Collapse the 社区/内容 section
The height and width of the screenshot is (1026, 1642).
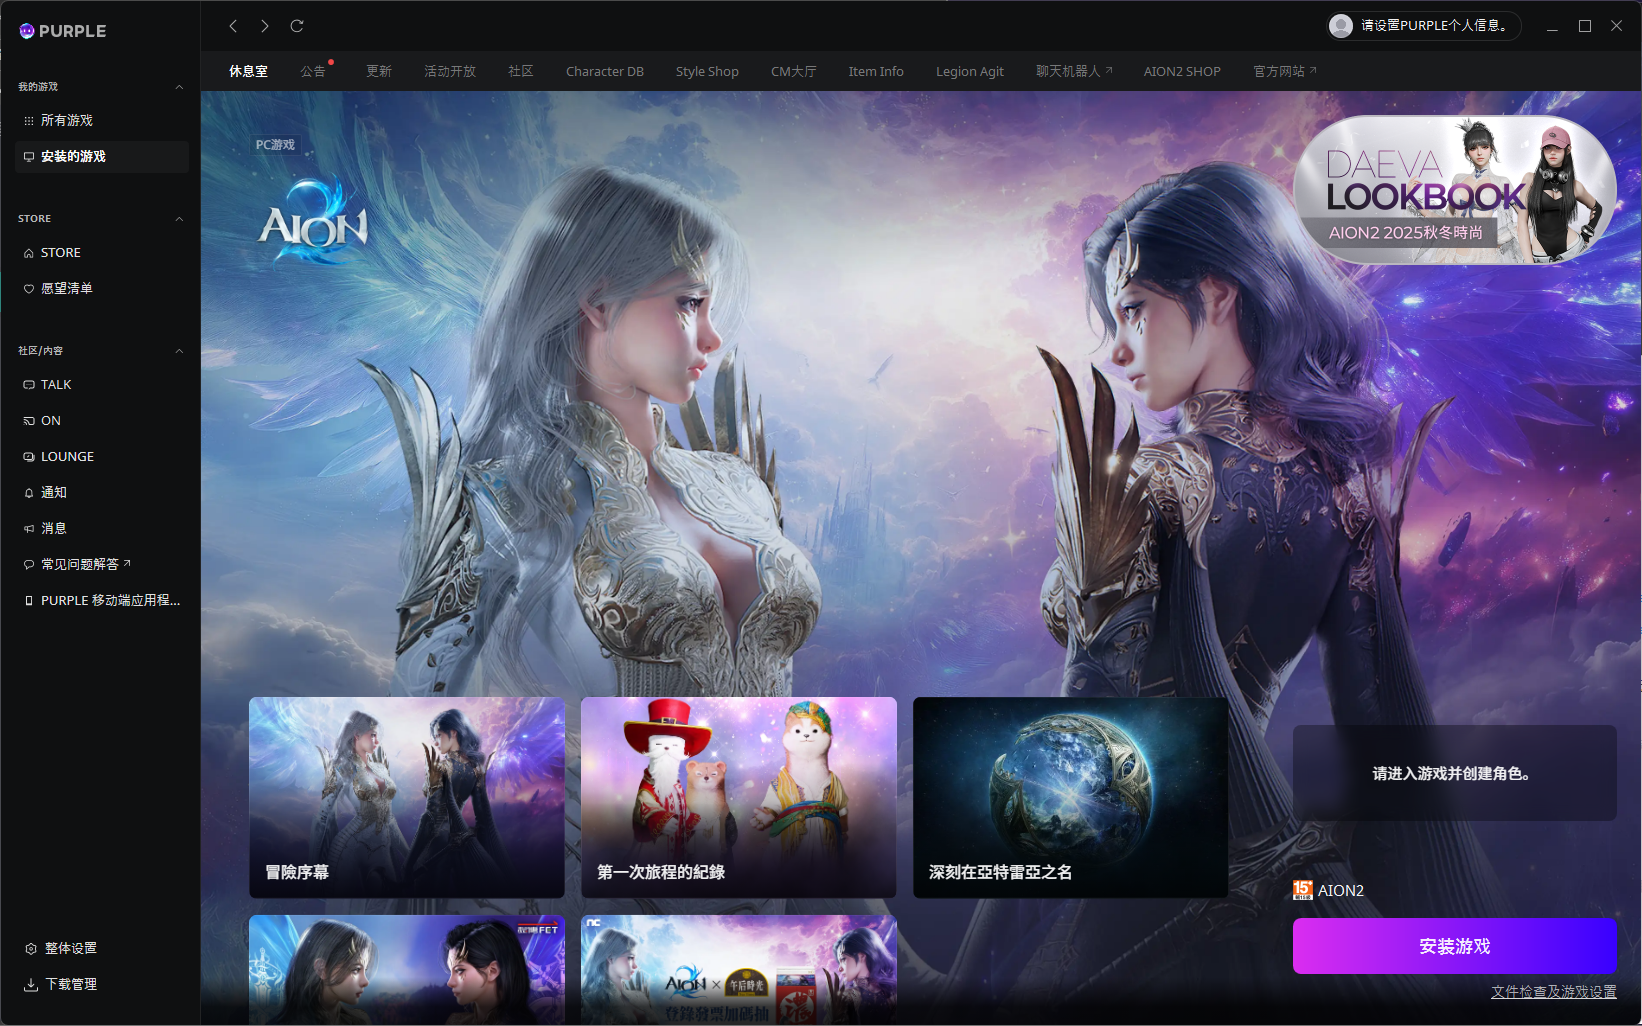click(x=179, y=351)
